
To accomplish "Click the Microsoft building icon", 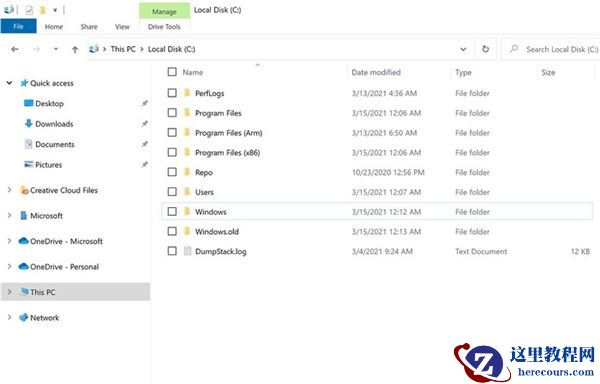I will pos(24,216).
